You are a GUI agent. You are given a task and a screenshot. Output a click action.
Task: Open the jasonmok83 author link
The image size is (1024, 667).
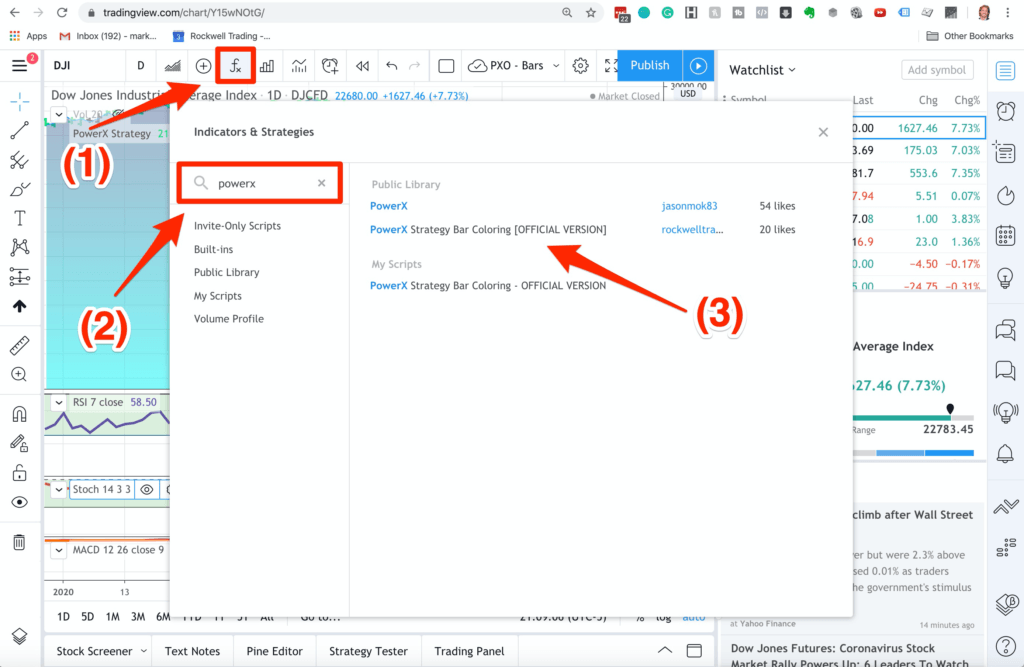coord(689,206)
